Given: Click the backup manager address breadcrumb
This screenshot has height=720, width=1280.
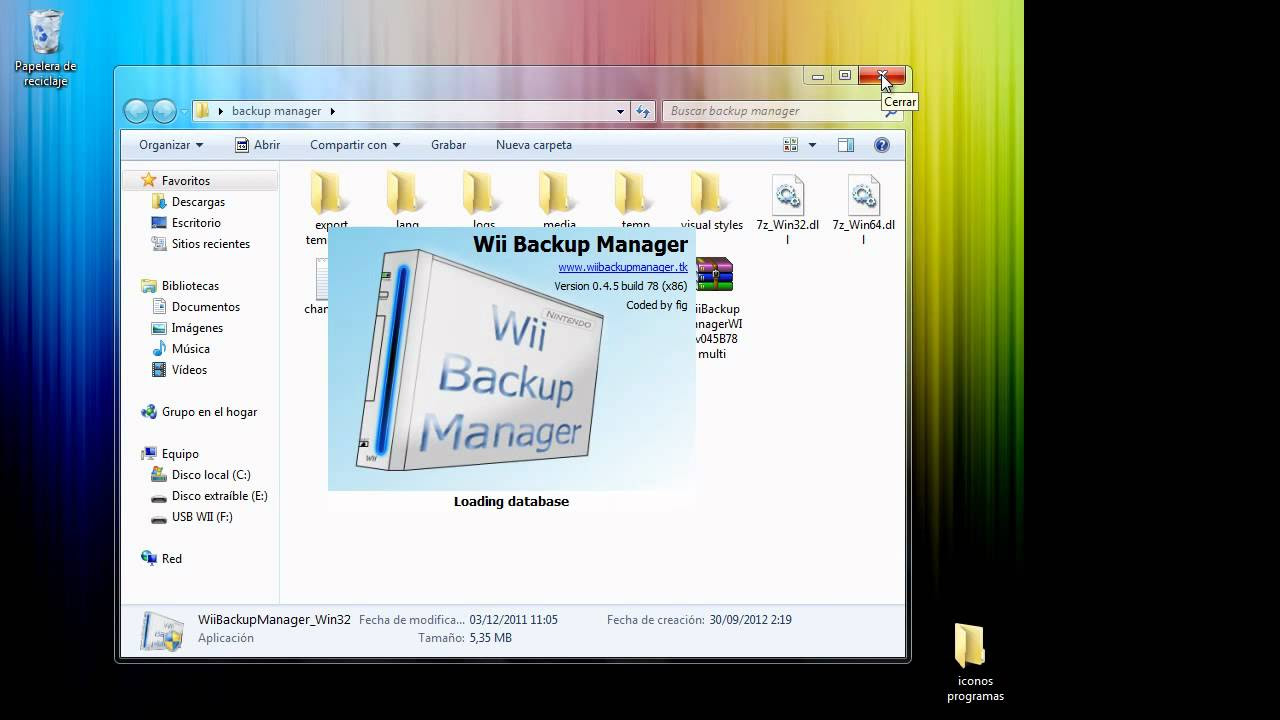Looking at the screenshot, I should (x=276, y=111).
